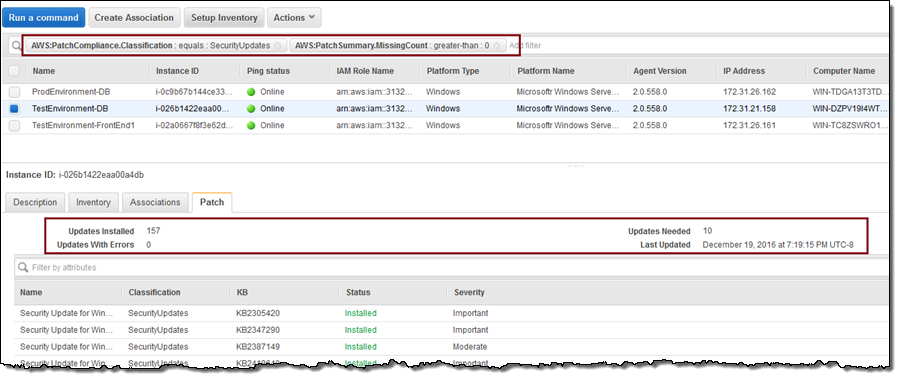Image resolution: width=900 pixels, height=379 pixels.
Task: Click Setup Inventory button
Action: click(224, 17)
